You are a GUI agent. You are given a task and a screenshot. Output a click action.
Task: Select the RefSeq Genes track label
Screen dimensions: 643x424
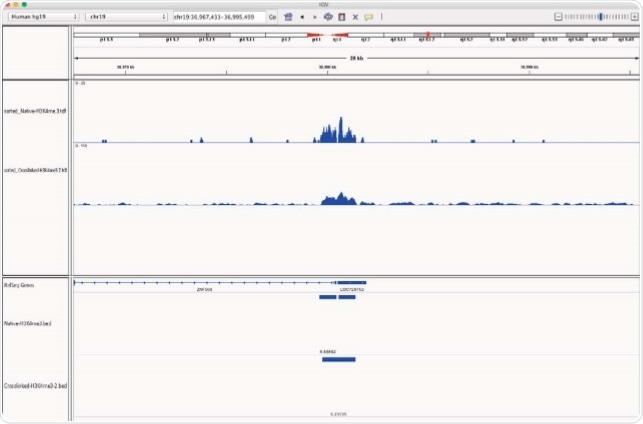(x=20, y=285)
